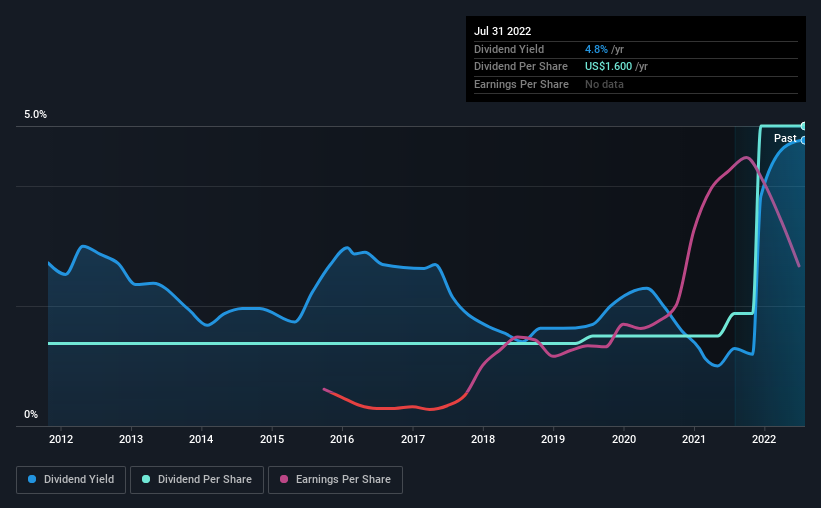Select the 2020 x-axis year label
Screen dimensions: 821x508
(624, 439)
